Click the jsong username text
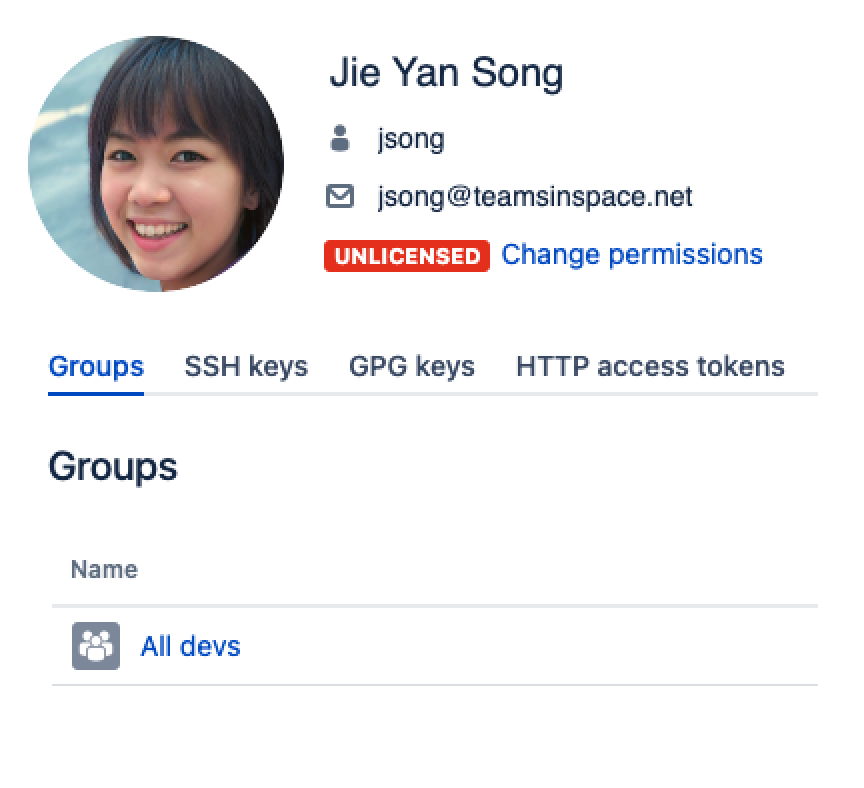864x788 pixels. coord(411,138)
